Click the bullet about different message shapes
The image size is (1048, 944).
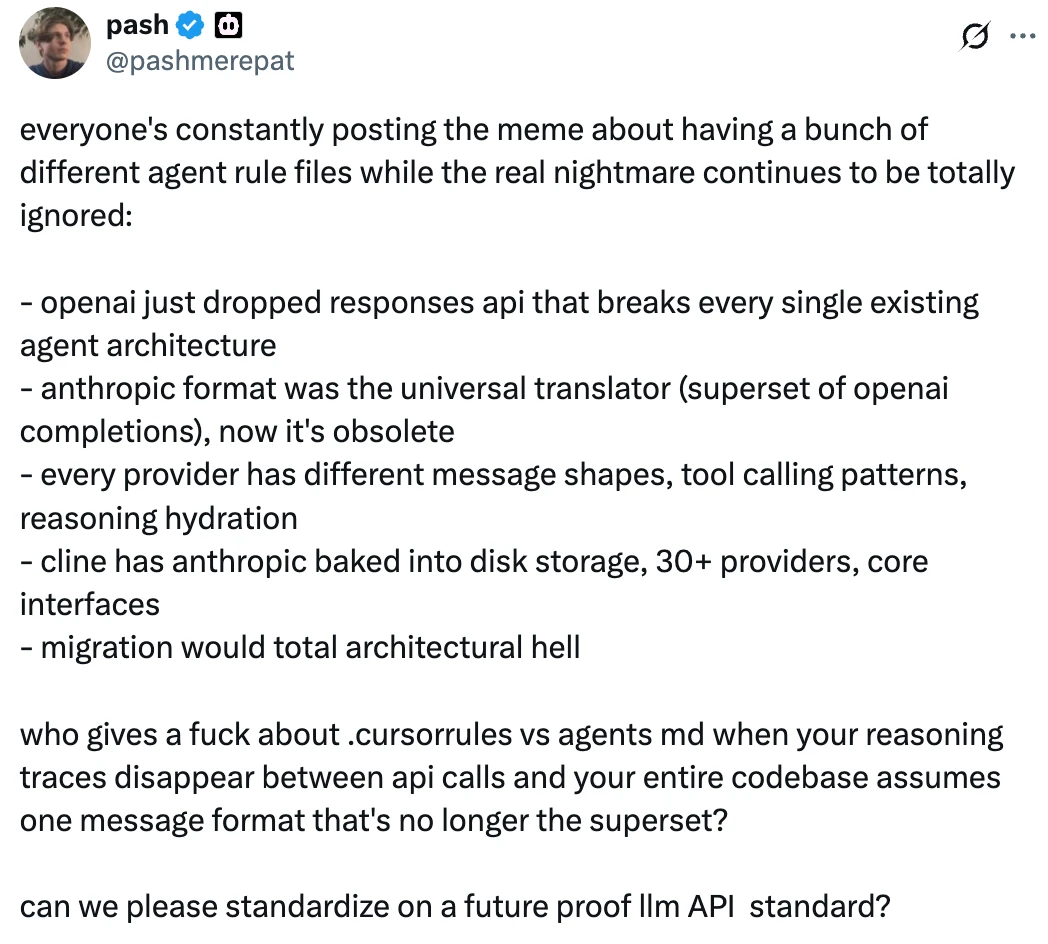494,475
